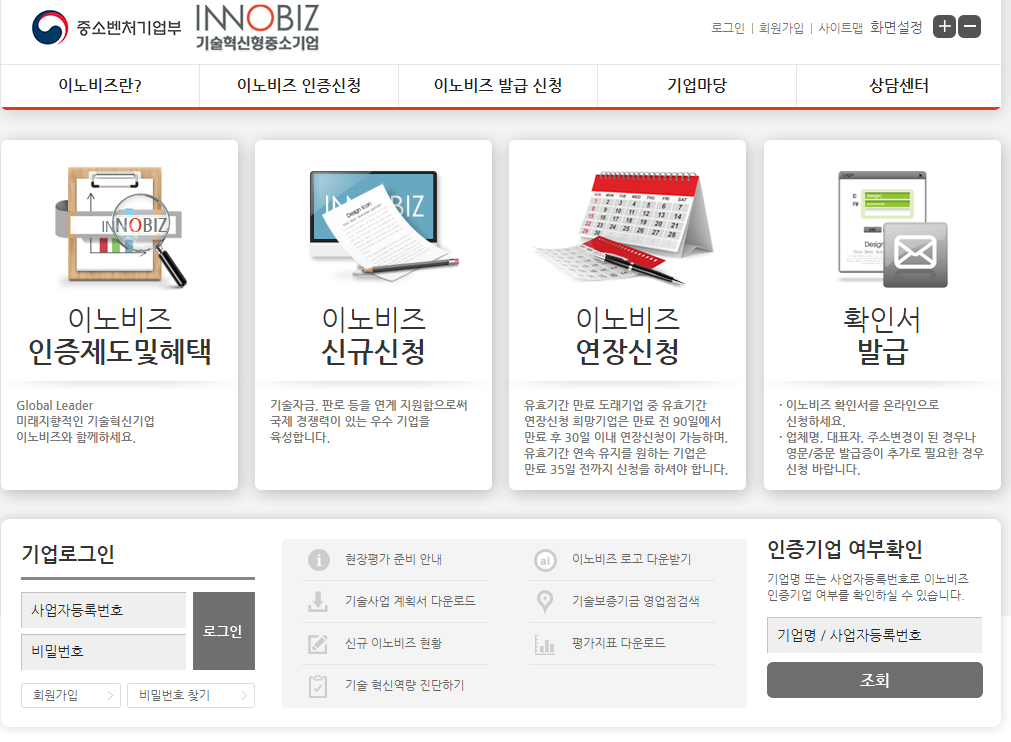Open the 평가지표 다운로드 link
This screenshot has width=1011, height=742.
point(618,643)
